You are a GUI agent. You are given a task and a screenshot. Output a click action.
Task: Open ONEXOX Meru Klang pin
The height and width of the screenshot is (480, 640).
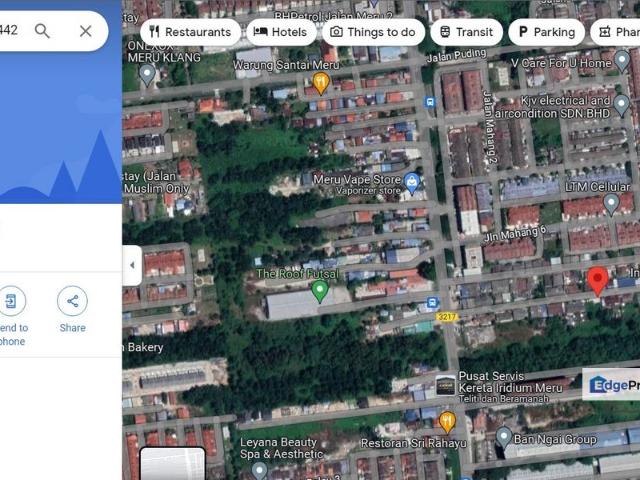point(147,76)
